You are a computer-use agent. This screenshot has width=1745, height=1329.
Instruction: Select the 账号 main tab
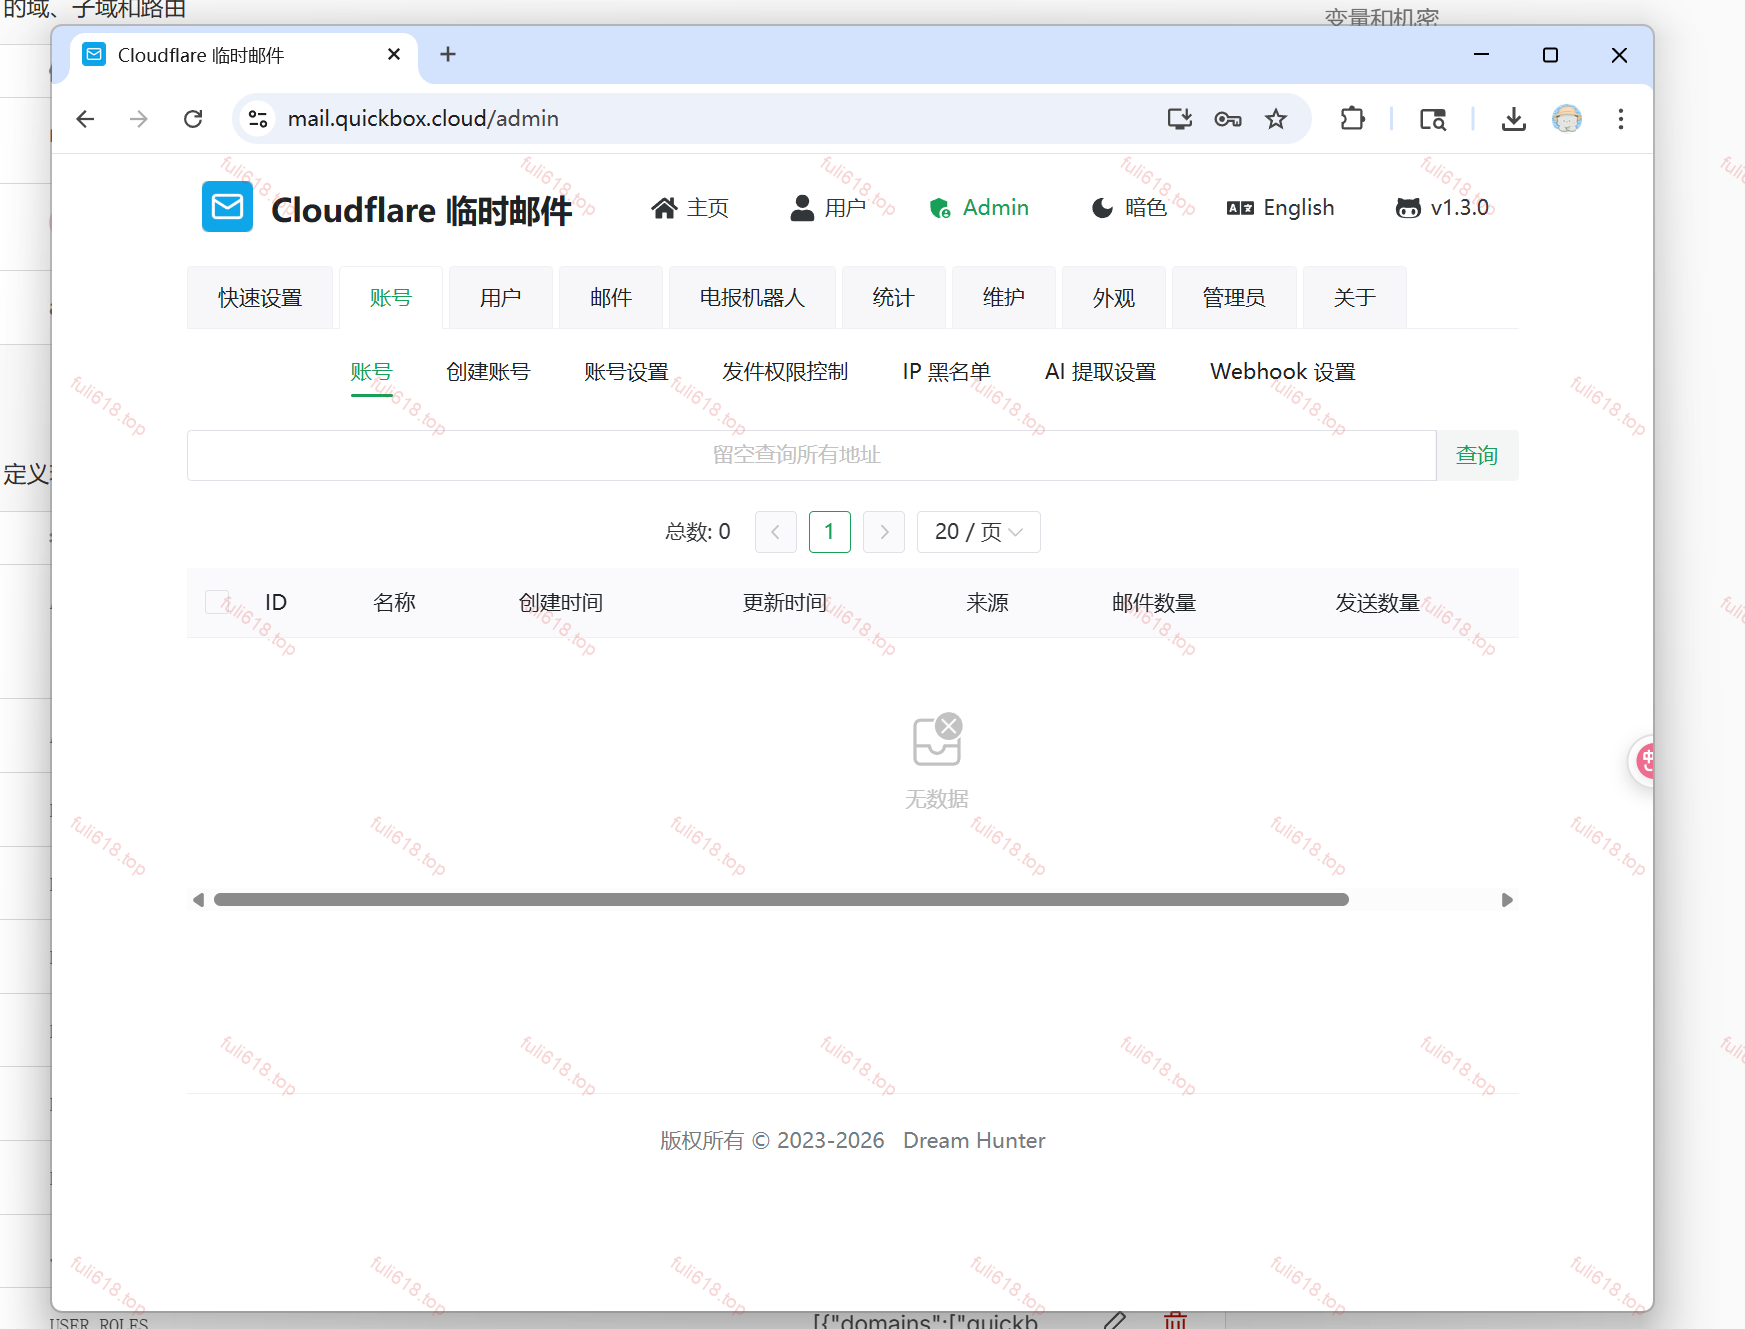click(x=391, y=298)
